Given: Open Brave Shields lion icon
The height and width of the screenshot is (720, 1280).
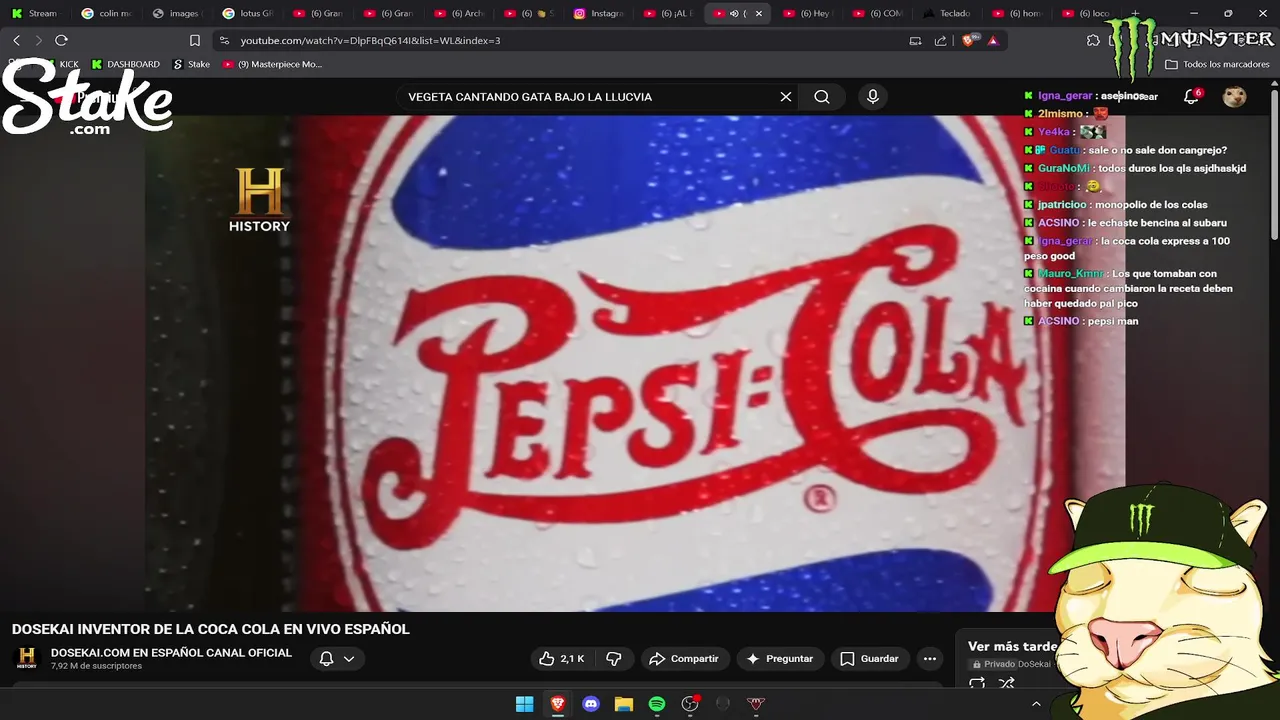Looking at the screenshot, I should pyautogui.click(x=968, y=40).
